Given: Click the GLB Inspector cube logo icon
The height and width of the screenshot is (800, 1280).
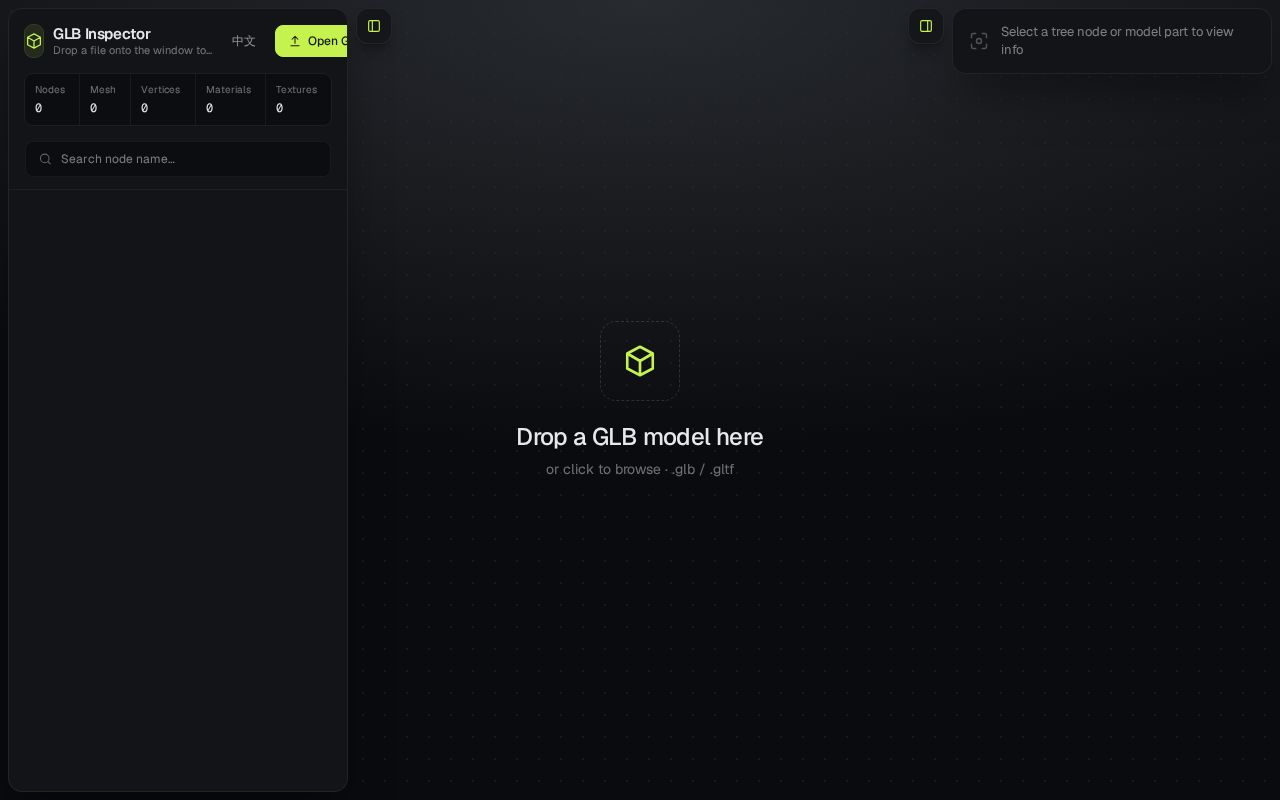Looking at the screenshot, I should pos(34,41).
